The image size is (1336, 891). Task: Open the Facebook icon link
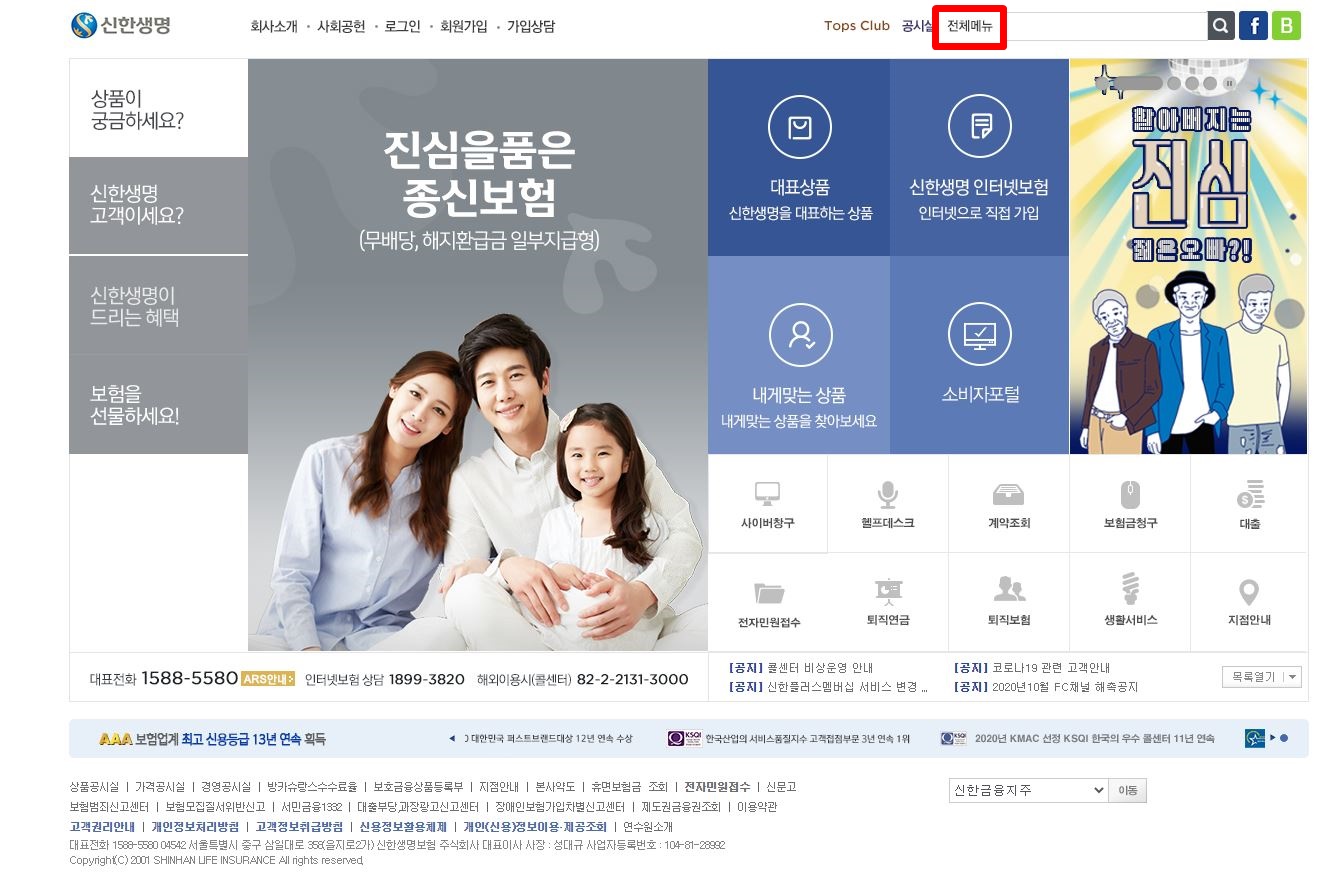point(1253,26)
